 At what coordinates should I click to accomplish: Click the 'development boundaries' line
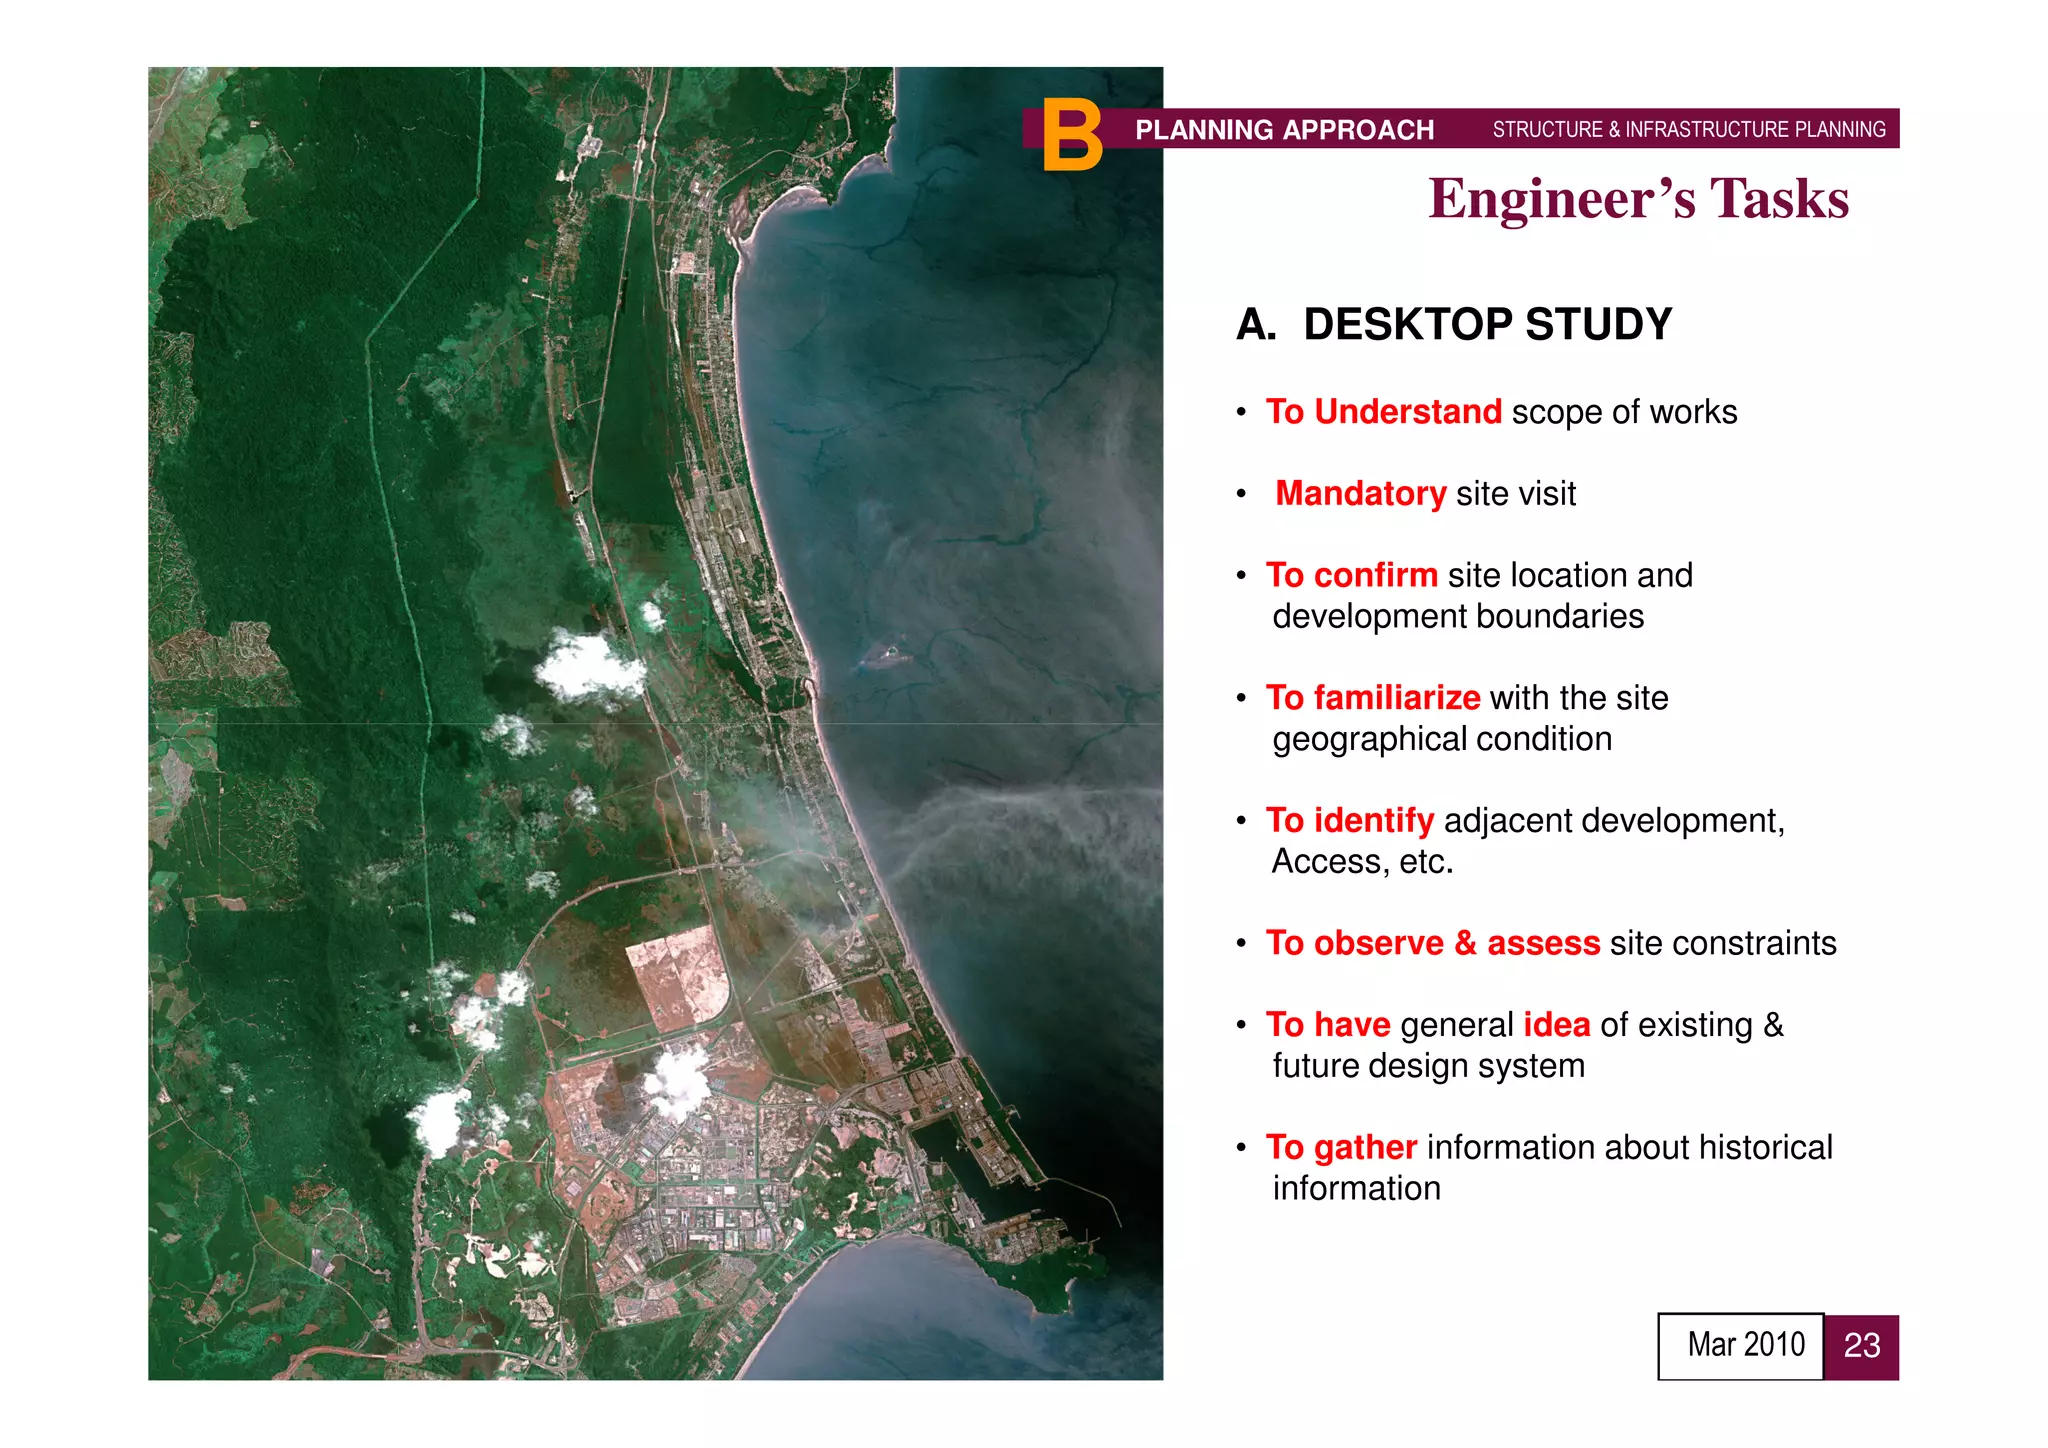point(1458,617)
